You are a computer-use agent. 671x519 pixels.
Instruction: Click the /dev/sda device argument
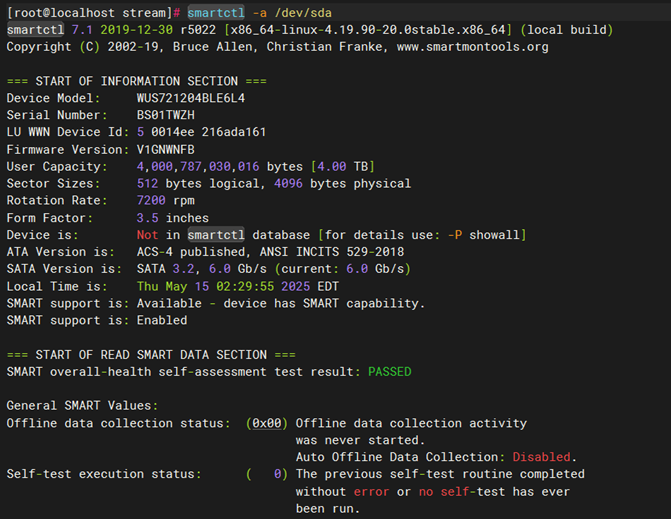303,13
